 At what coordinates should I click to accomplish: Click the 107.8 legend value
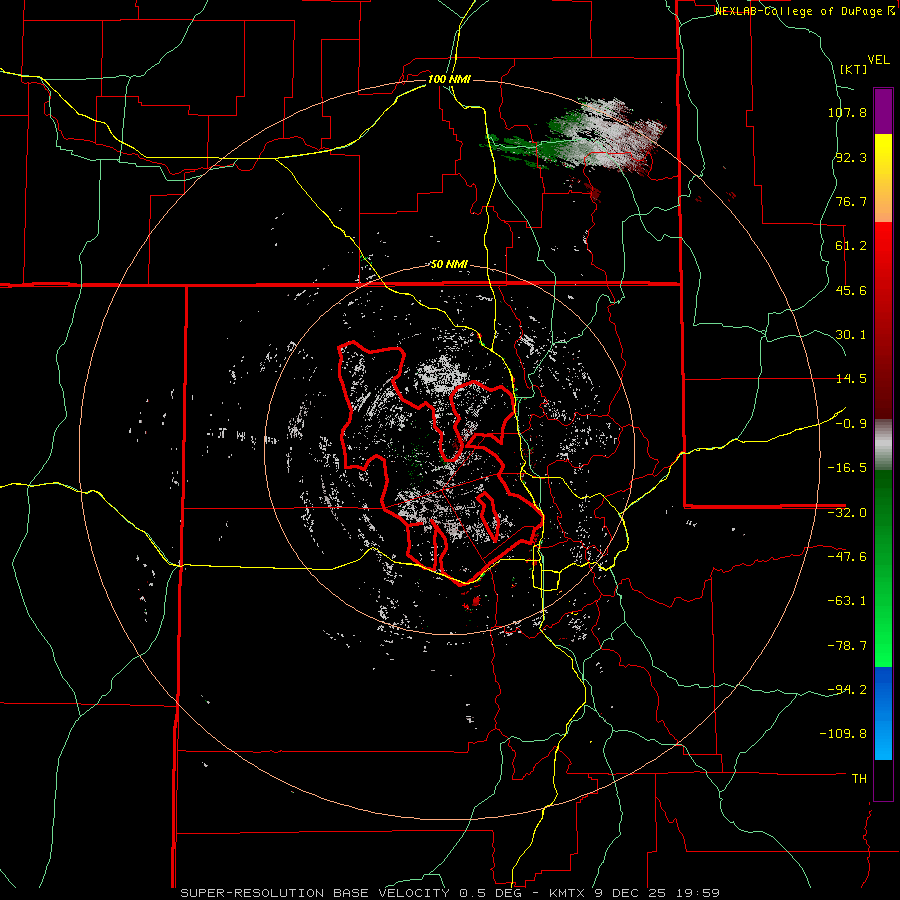[x=847, y=113]
